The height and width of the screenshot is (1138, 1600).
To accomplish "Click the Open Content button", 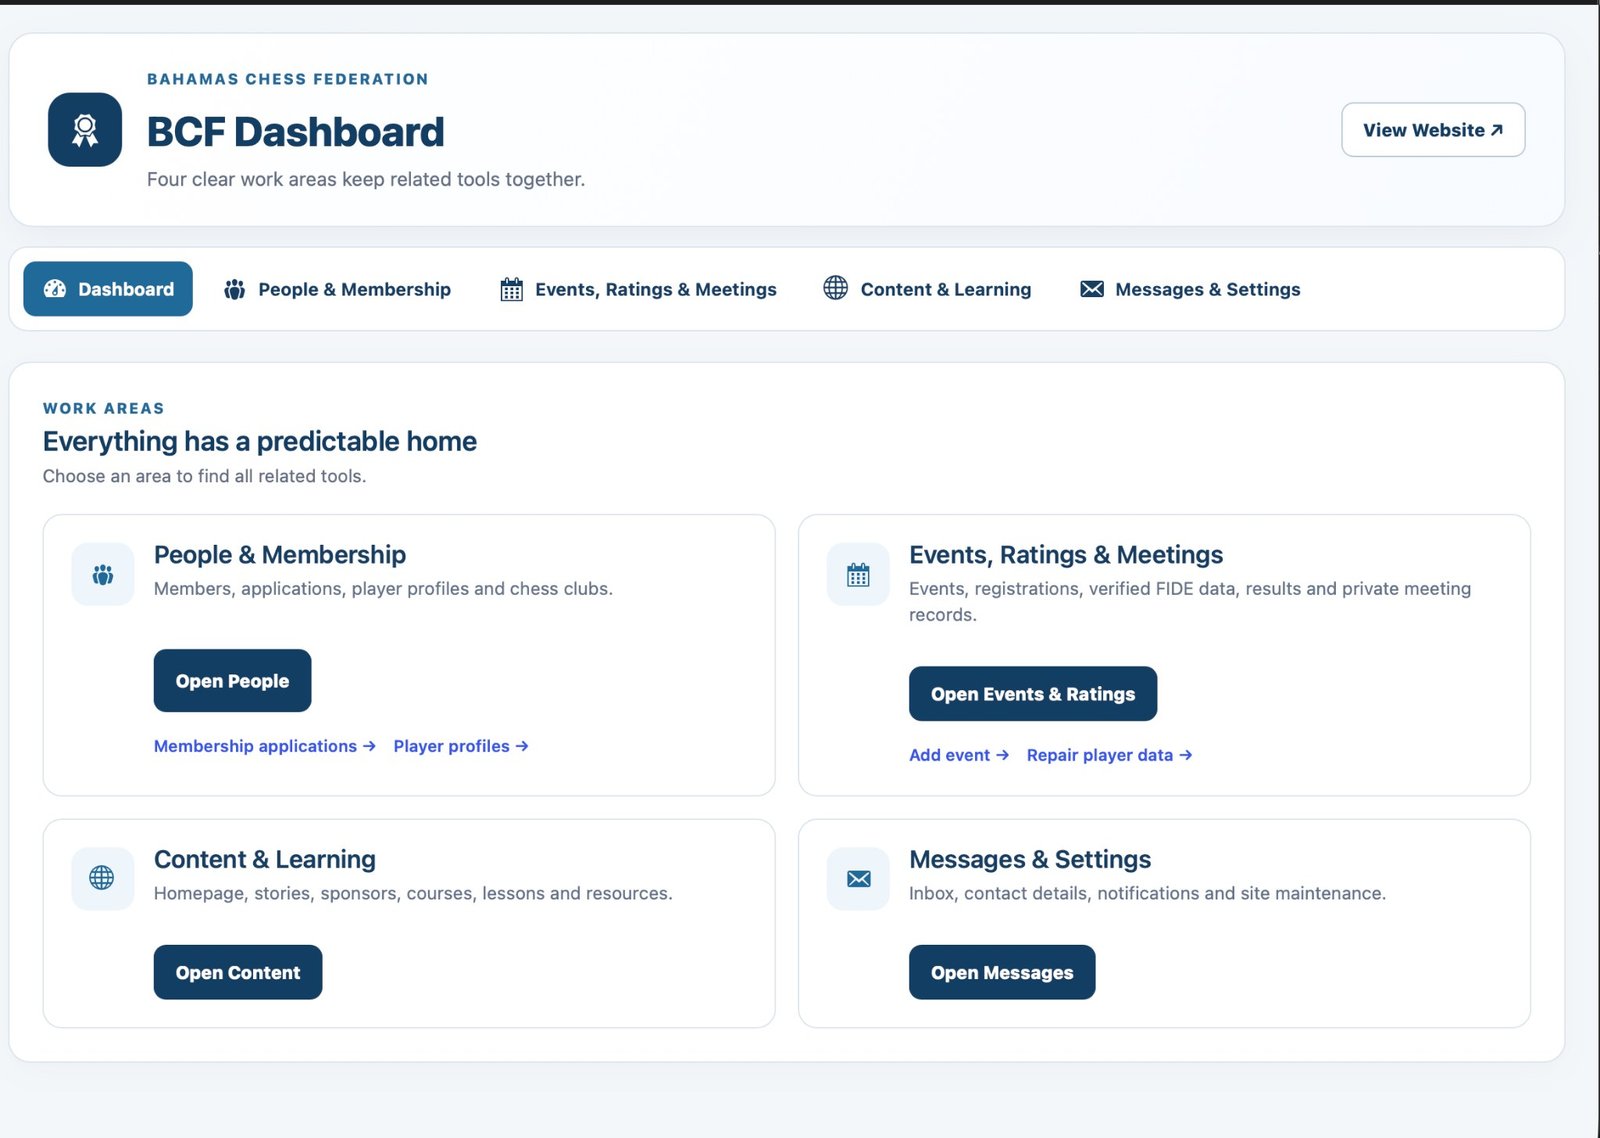I will [238, 972].
